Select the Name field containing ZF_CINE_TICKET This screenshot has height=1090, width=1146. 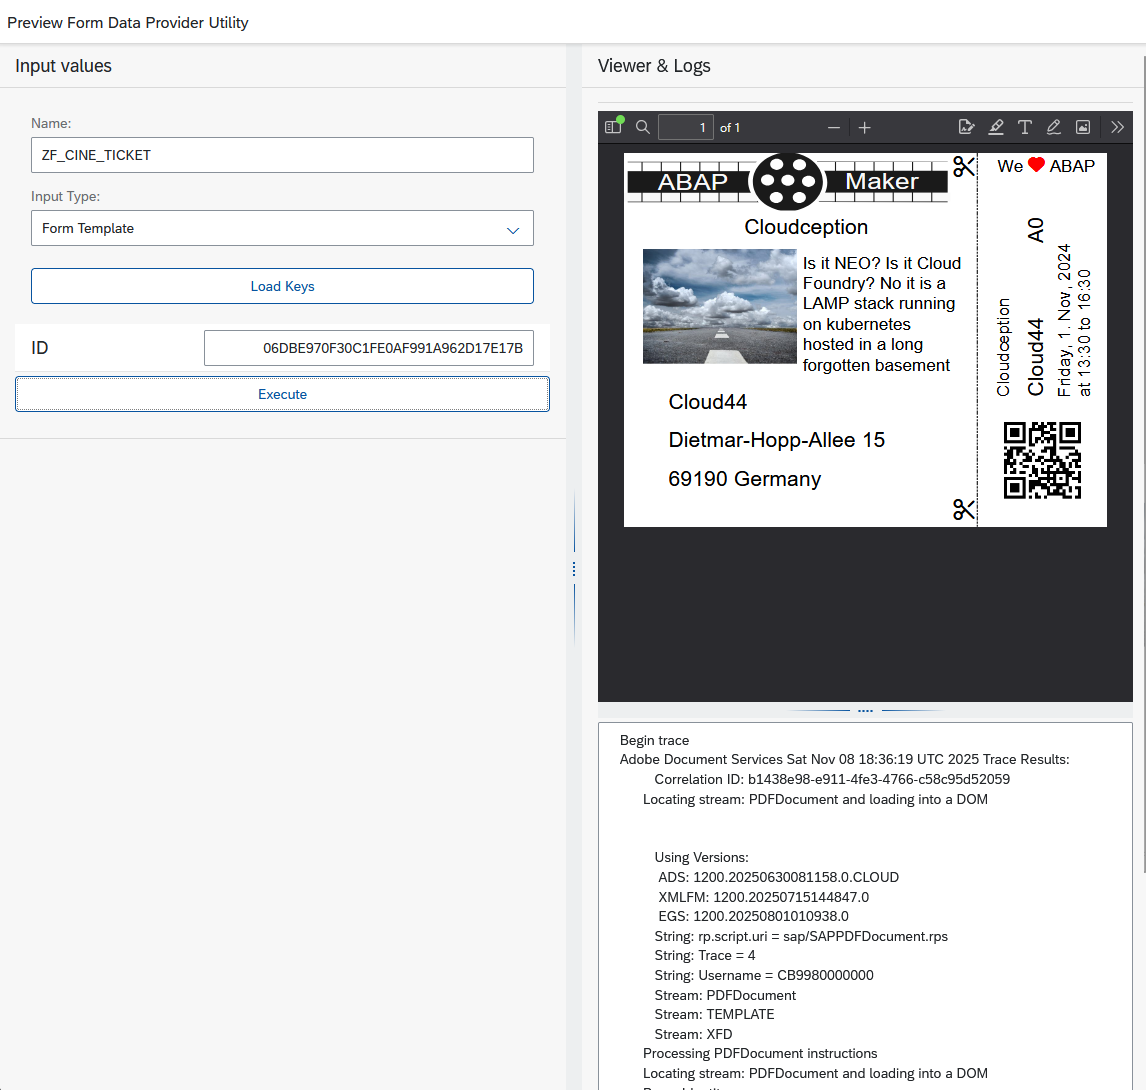pos(282,155)
